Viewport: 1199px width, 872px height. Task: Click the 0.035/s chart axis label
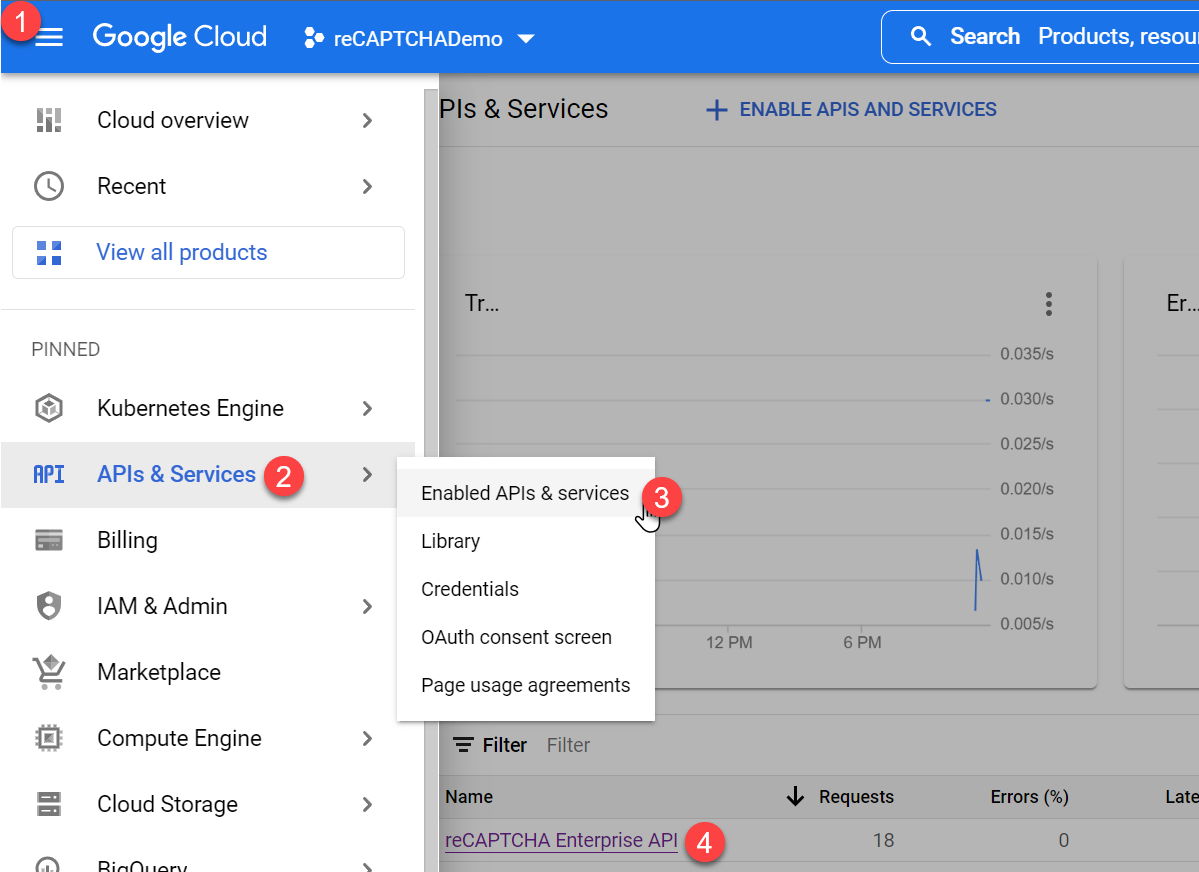(x=1027, y=354)
